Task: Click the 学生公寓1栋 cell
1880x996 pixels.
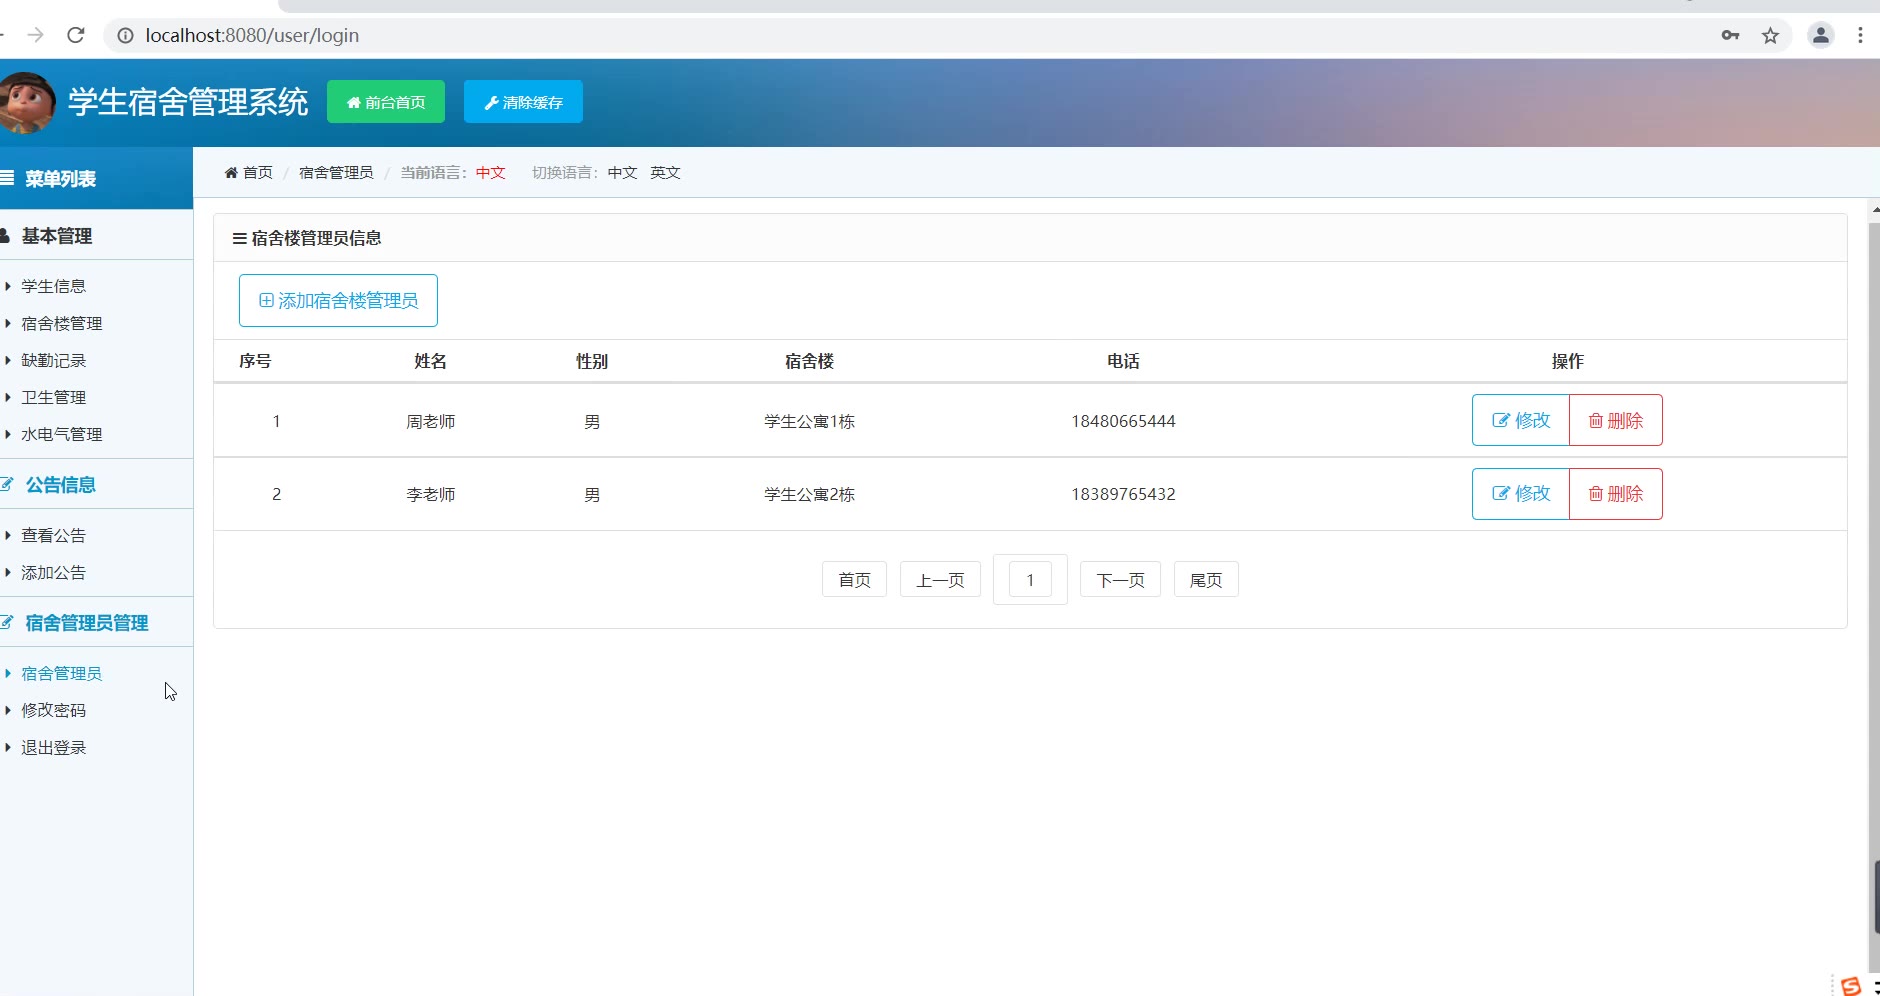Action: [x=809, y=421]
